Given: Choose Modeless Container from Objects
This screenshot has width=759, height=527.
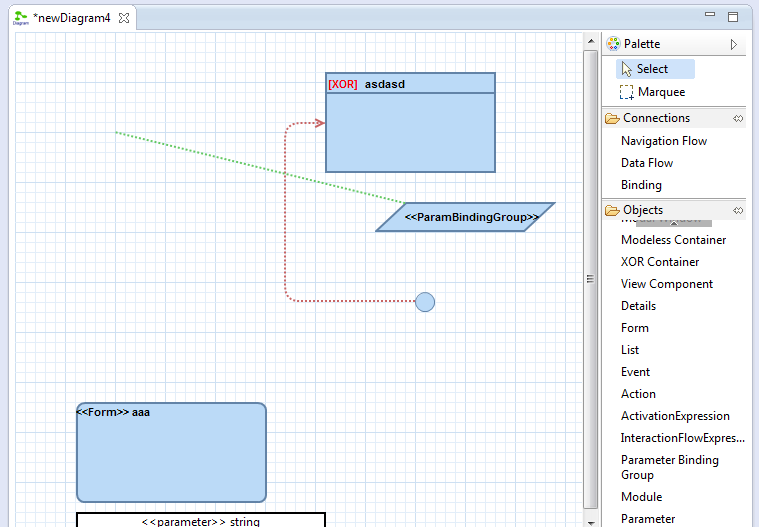Looking at the screenshot, I should (673, 240).
